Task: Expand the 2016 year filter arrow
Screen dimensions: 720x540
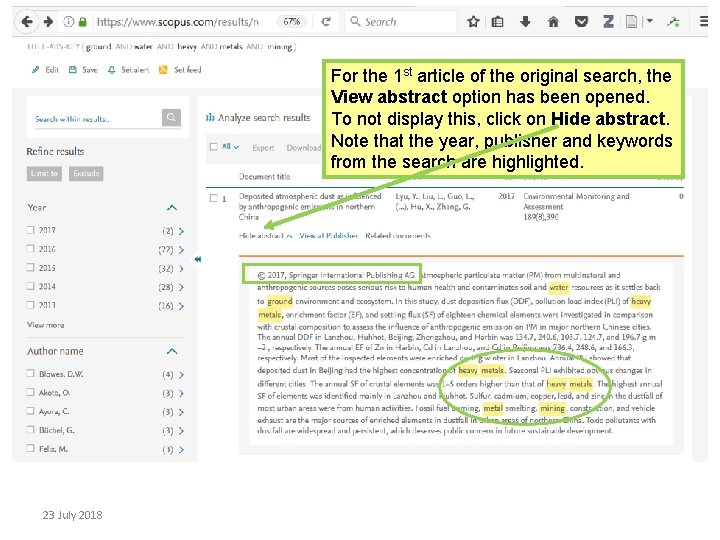Action: [181, 250]
